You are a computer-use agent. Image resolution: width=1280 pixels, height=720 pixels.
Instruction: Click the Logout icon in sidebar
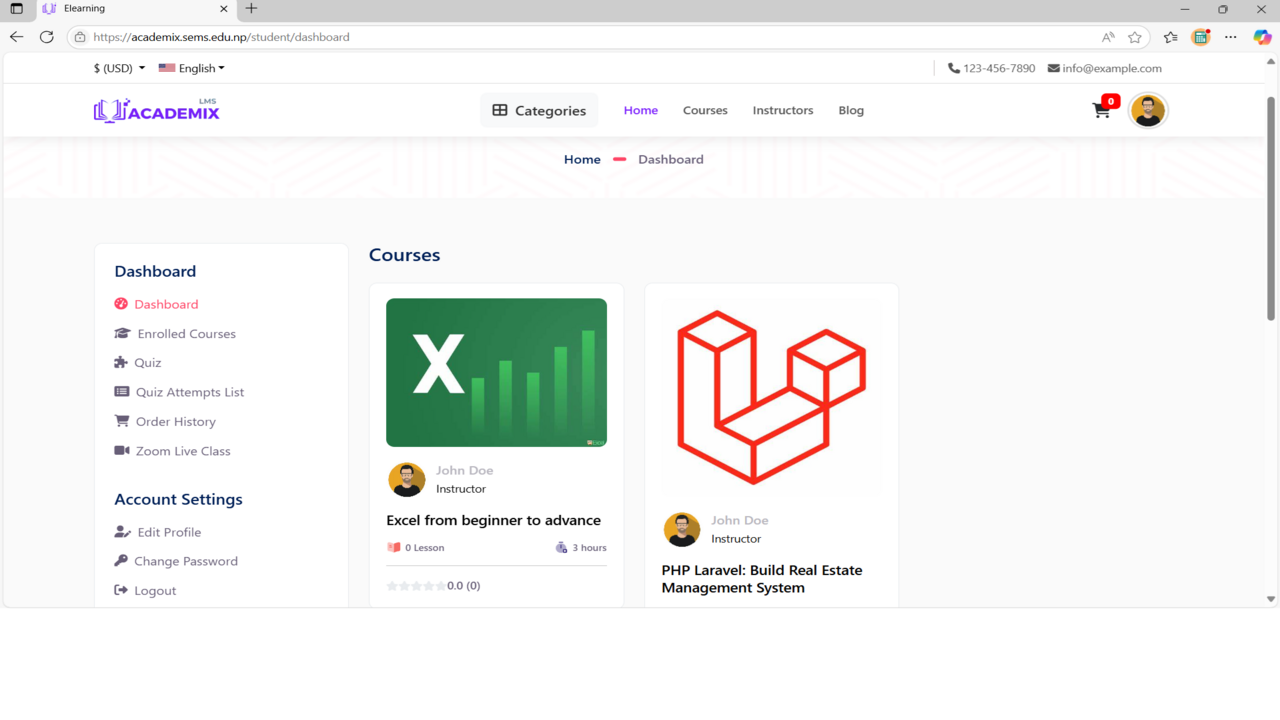[121, 591]
